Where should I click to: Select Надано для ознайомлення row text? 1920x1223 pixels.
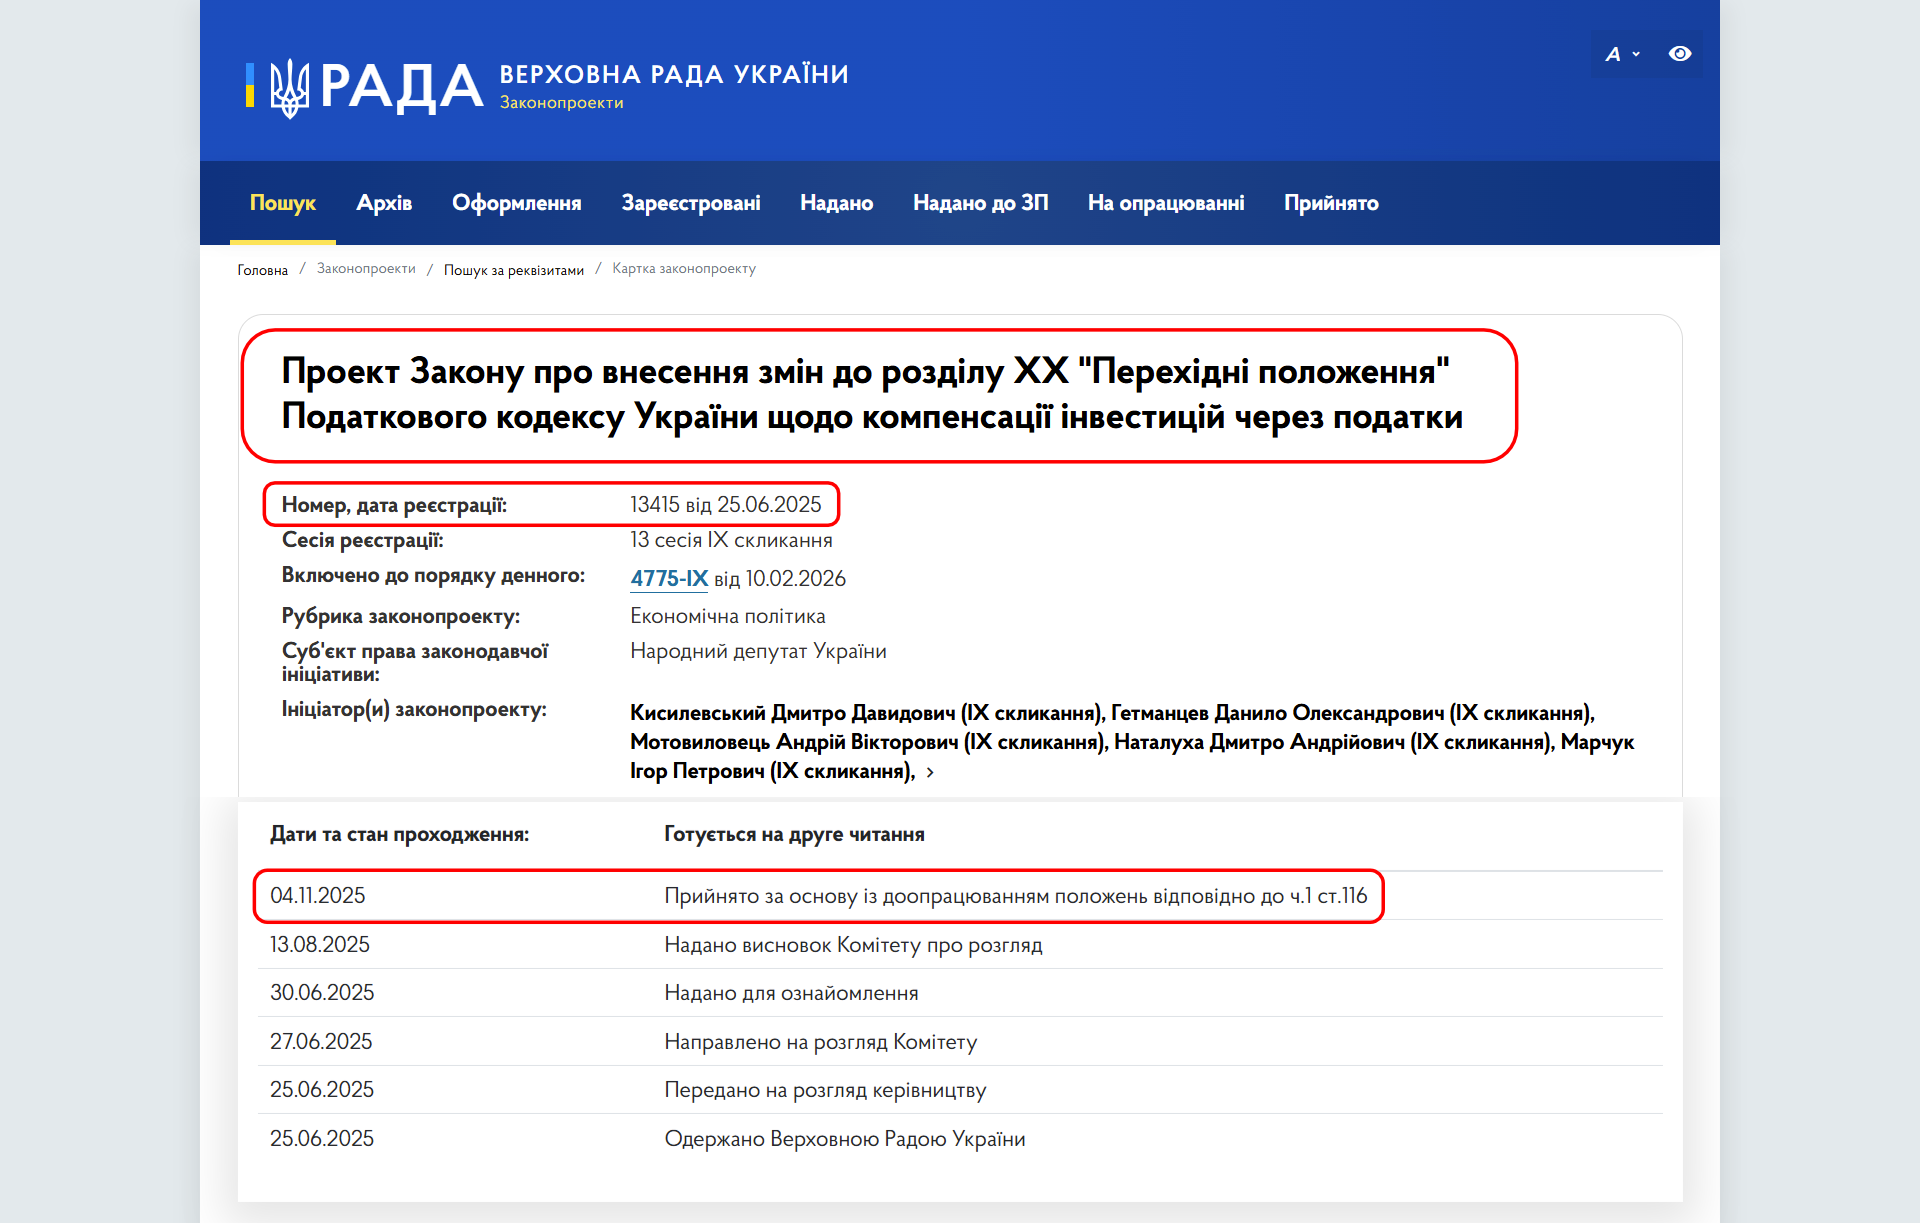coord(792,993)
